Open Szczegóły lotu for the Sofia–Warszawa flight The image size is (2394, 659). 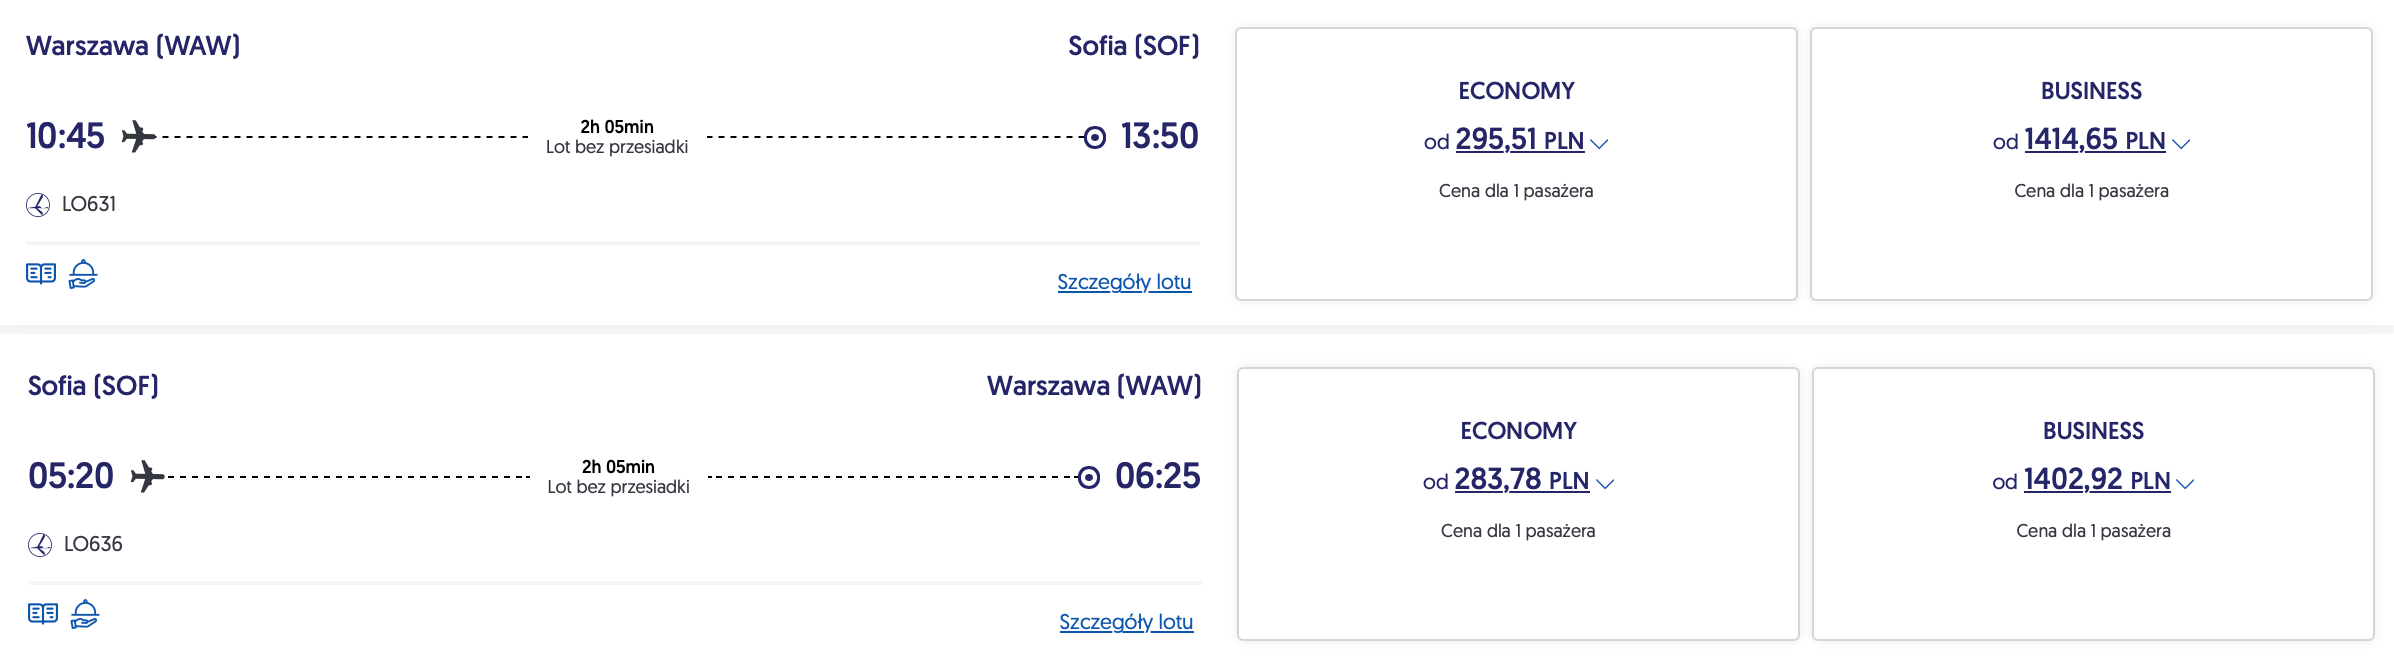point(1126,622)
